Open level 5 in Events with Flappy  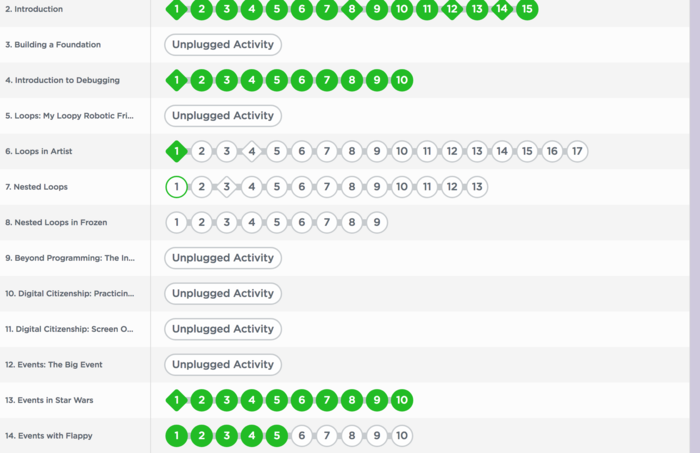[x=276, y=436]
